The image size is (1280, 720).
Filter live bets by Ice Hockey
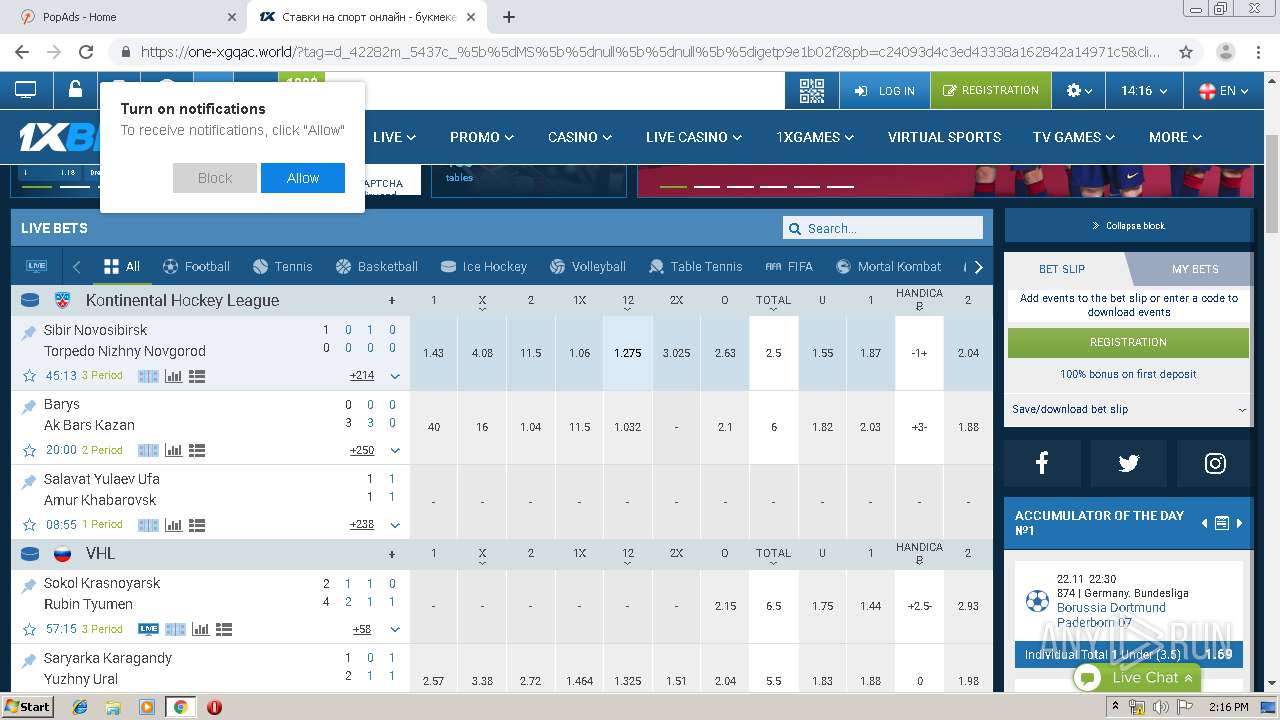(484, 266)
